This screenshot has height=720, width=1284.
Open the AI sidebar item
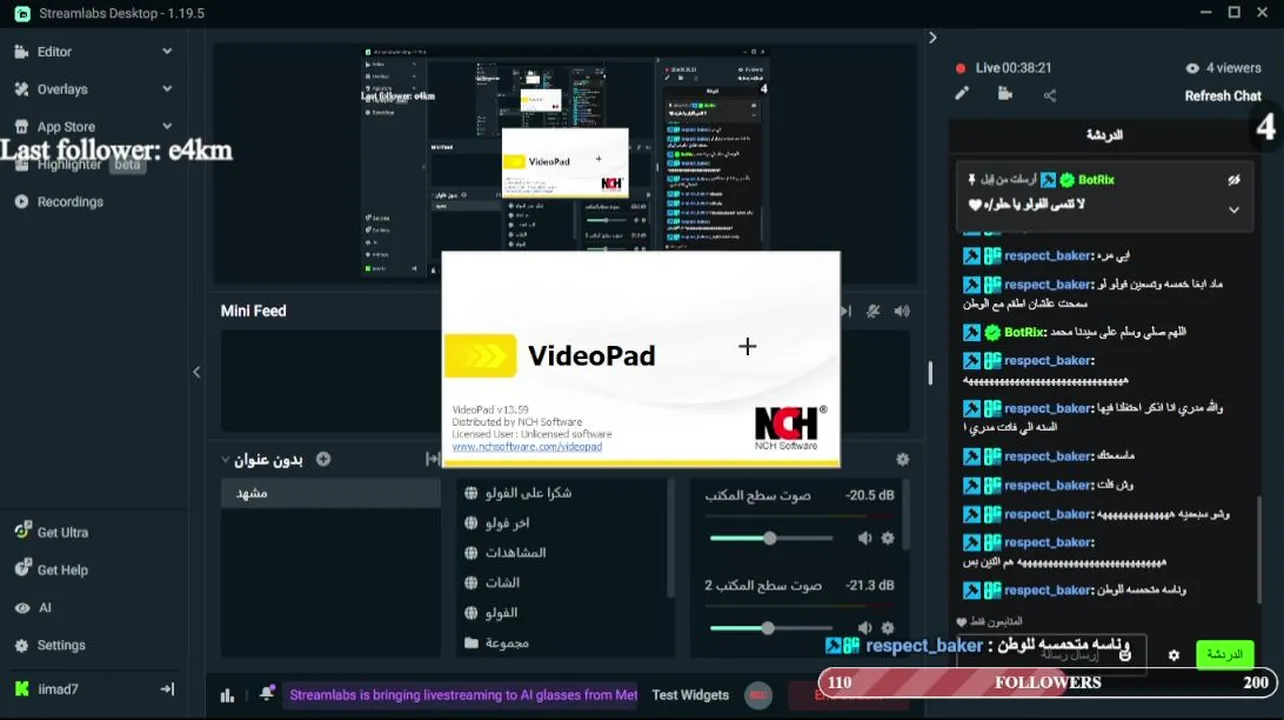[x=44, y=608]
